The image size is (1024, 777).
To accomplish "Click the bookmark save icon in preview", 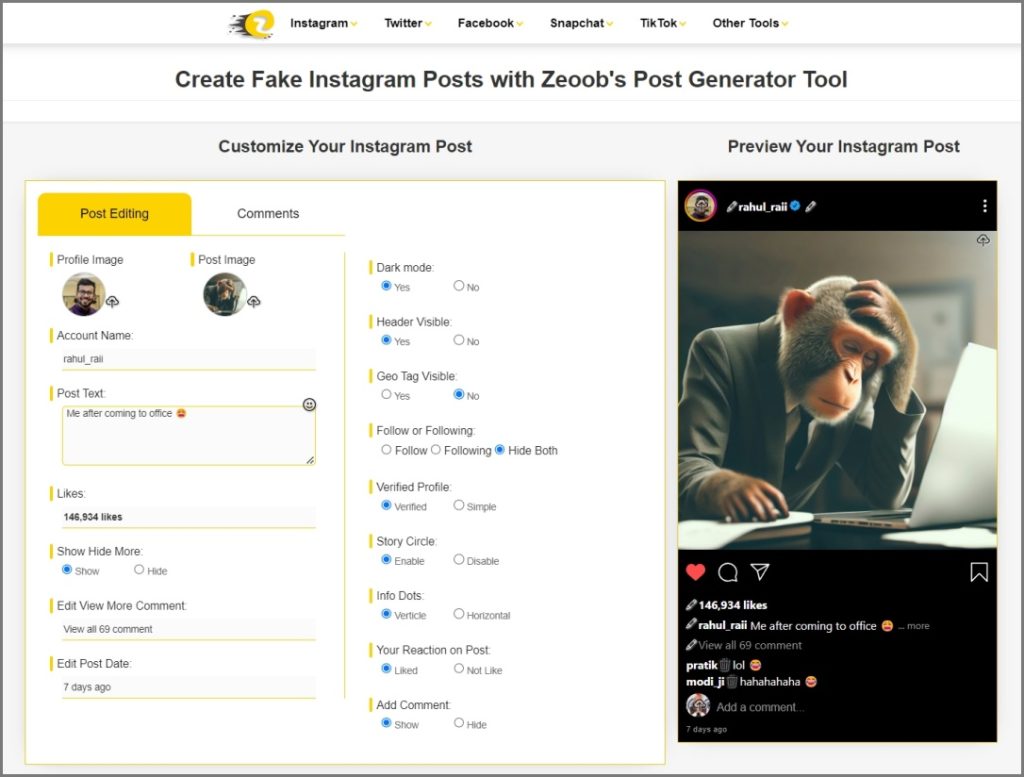I will click(x=979, y=573).
